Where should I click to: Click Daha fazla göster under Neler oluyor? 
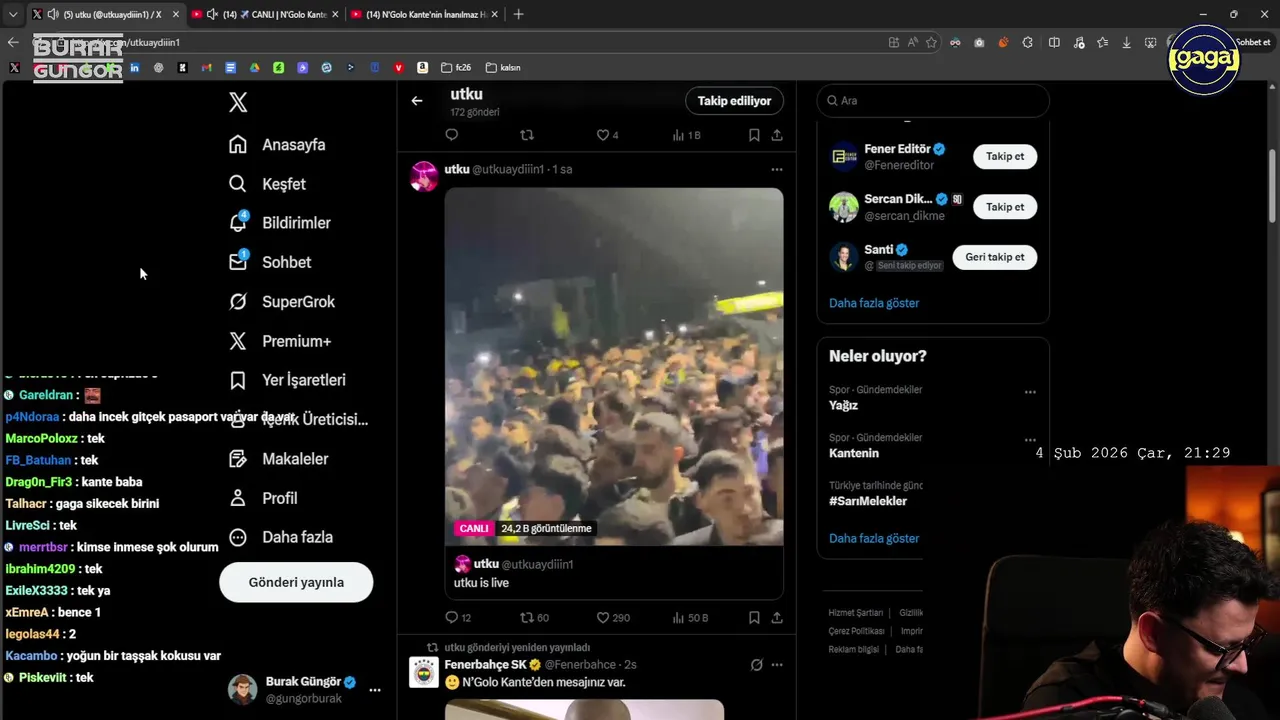click(874, 538)
